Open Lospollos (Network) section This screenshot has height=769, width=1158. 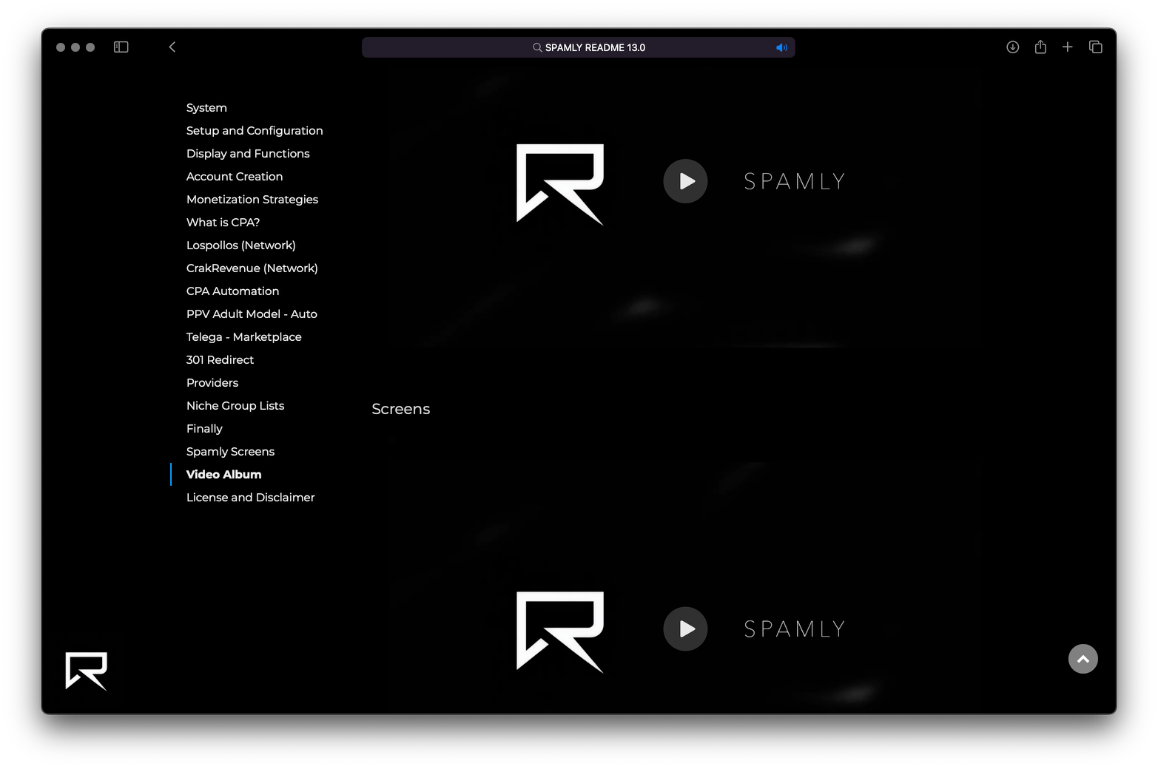tap(241, 245)
